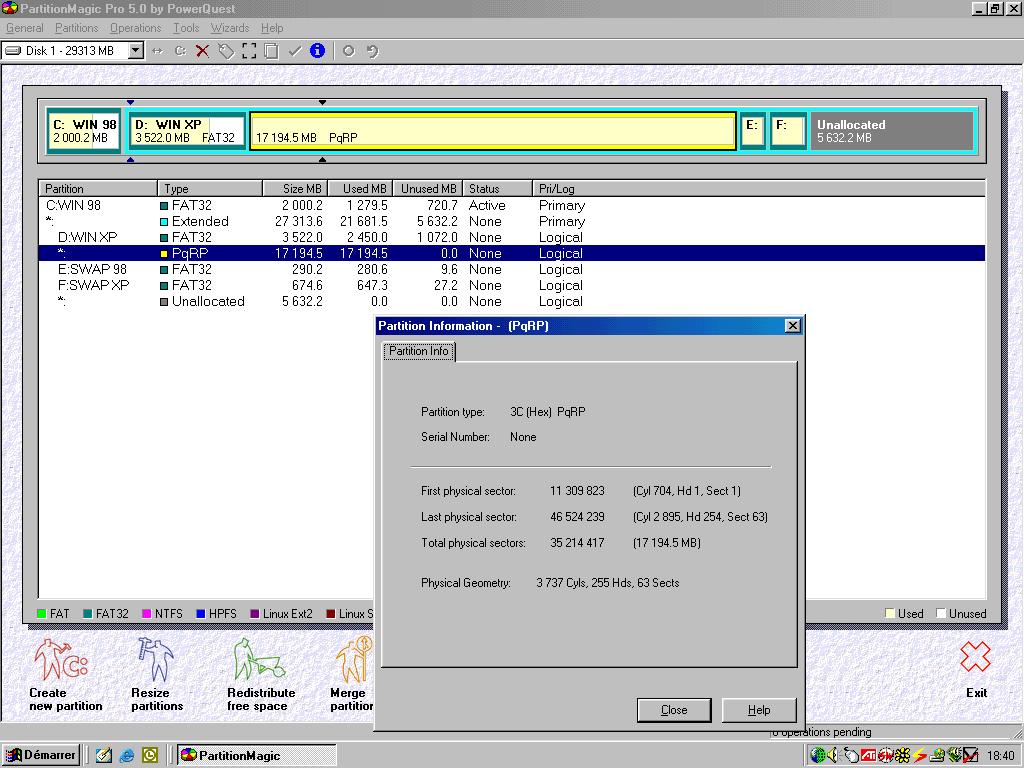Click the Used MB column header
Image resolution: width=1024 pixels, height=768 pixels.
coord(360,189)
